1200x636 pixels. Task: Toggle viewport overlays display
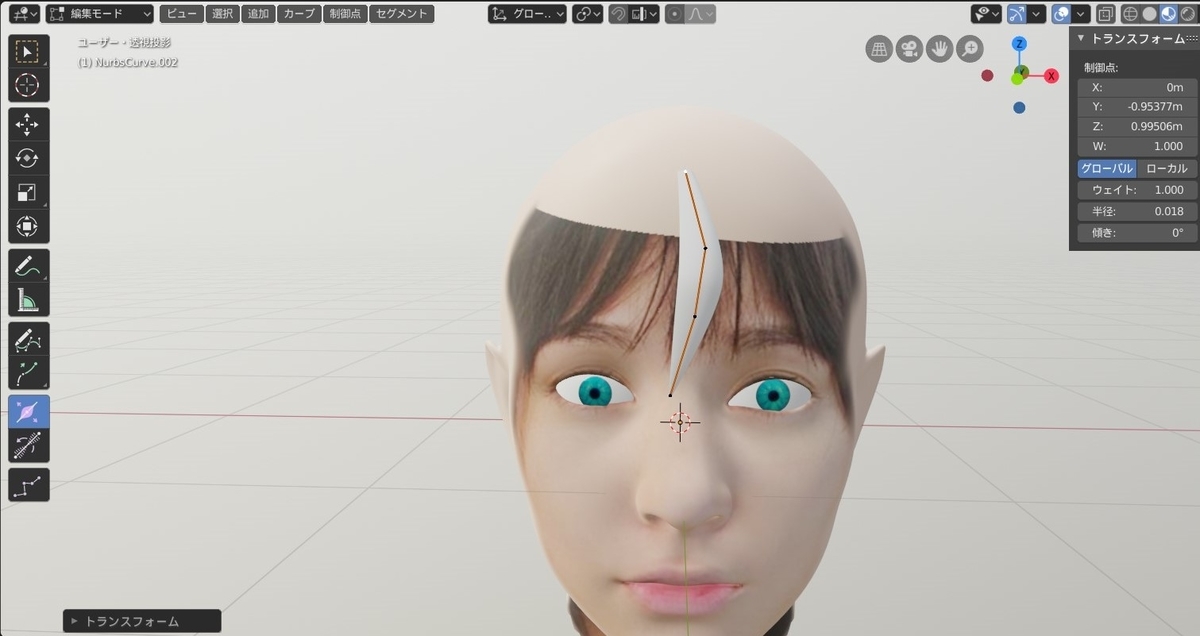click(1061, 14)
